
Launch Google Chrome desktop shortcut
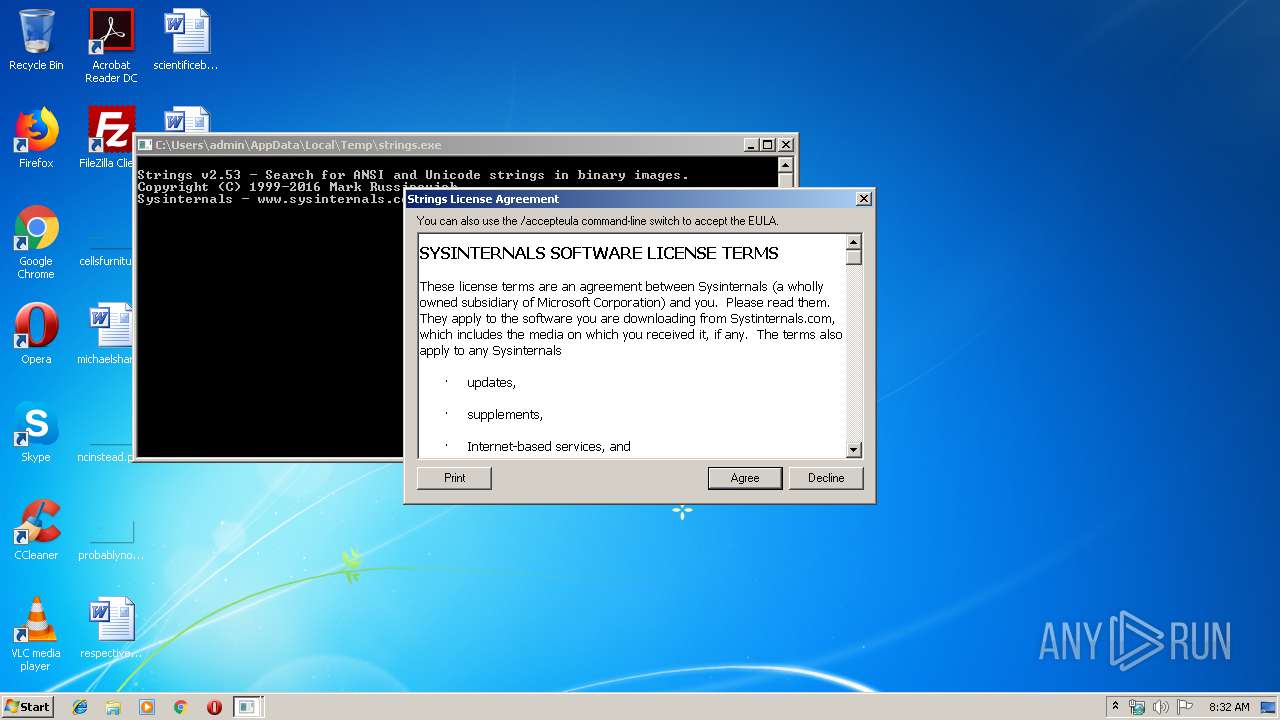pos(36,242)
